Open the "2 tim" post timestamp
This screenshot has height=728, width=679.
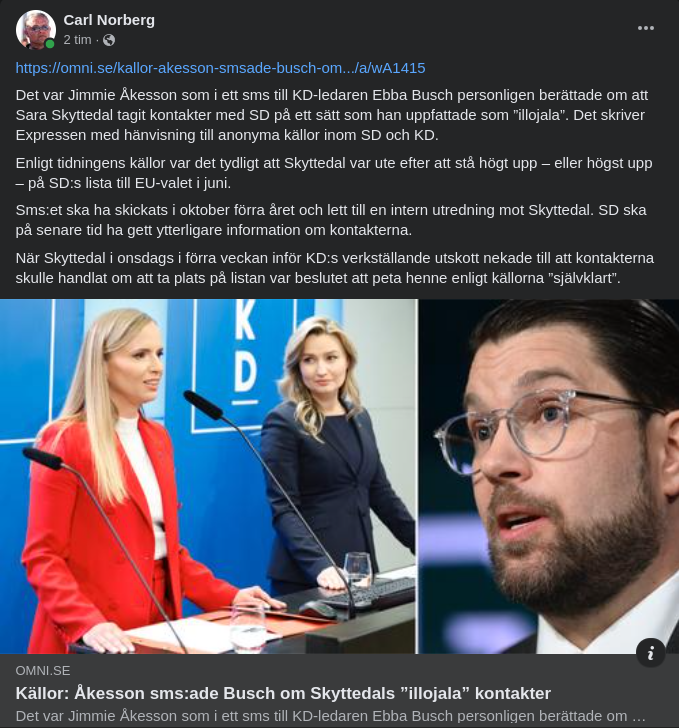77,40
